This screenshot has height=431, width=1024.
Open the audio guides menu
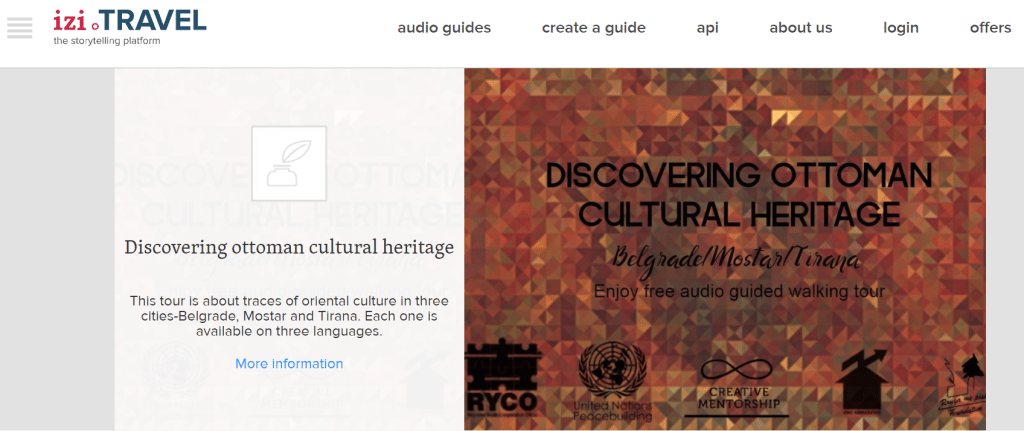click(x=444, y=28)
